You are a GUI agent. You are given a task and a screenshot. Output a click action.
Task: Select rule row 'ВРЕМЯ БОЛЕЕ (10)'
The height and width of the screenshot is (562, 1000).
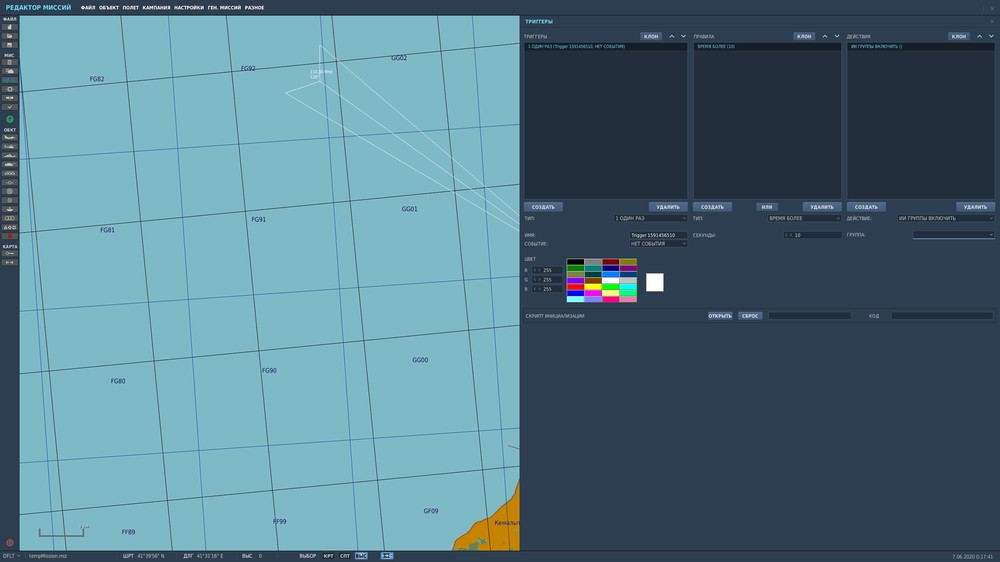click(x=767, y=47)
